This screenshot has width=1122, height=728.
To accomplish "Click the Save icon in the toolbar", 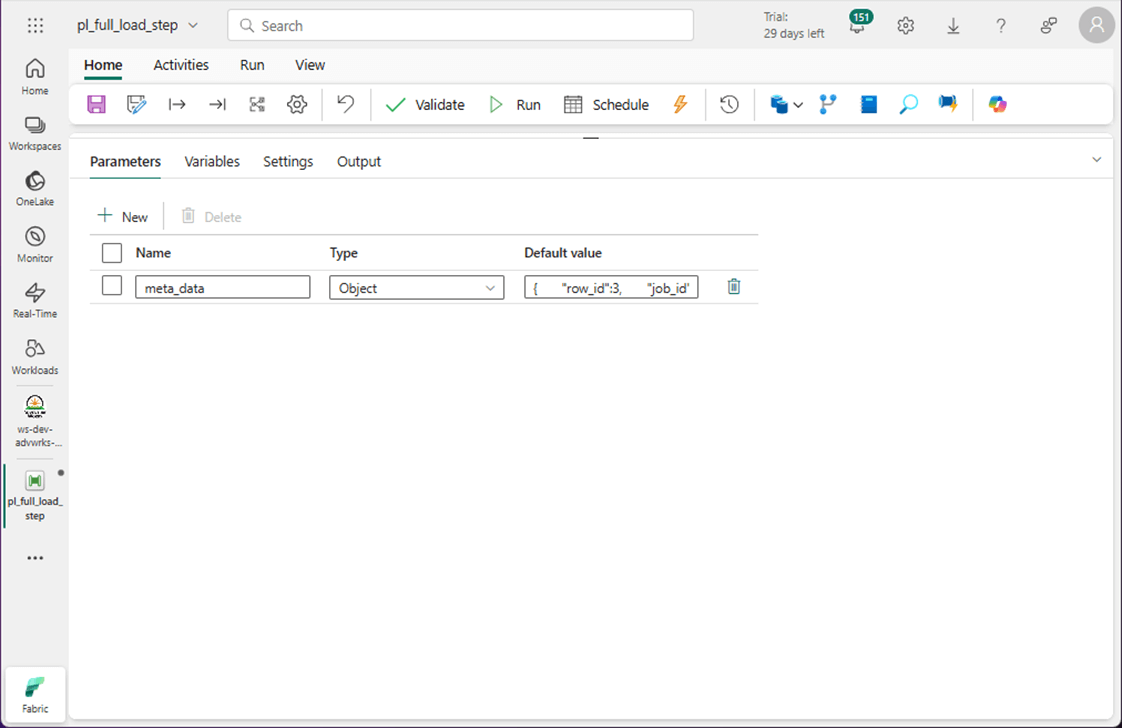I will click(97, 105).
